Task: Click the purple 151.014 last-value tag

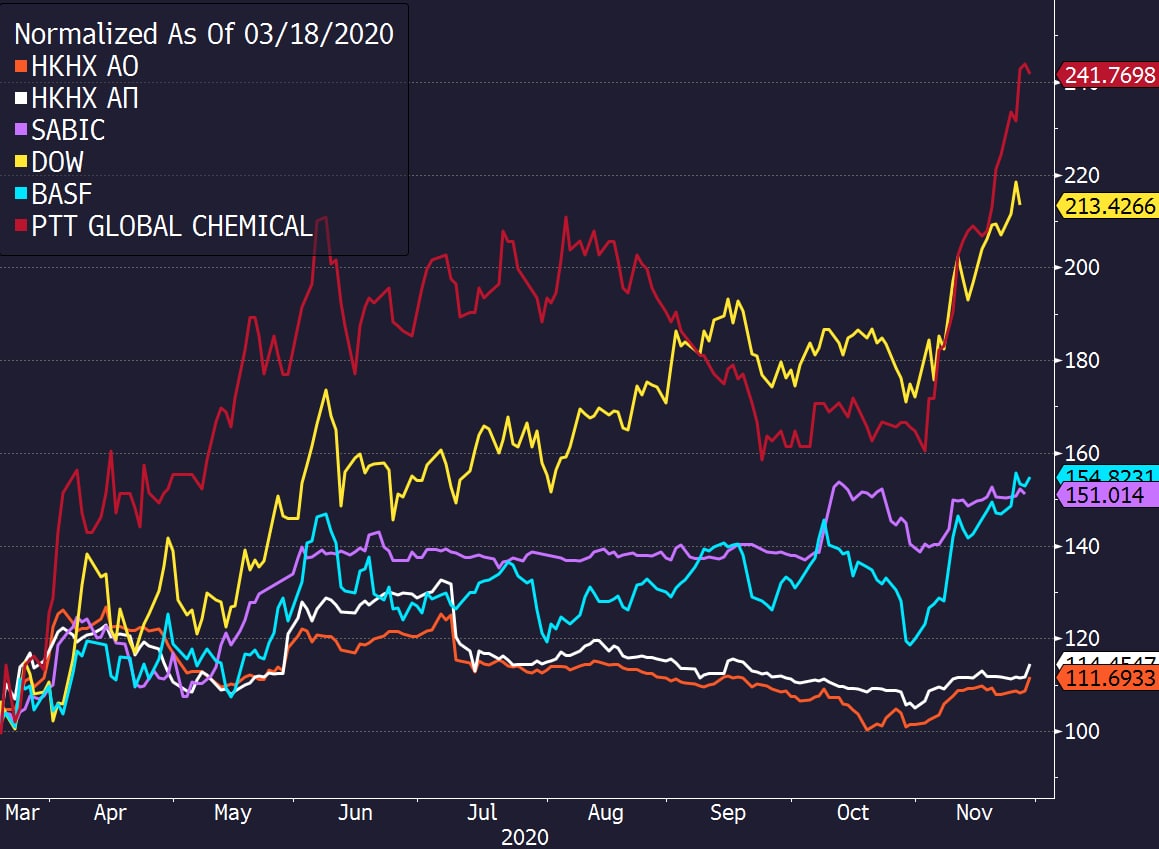Action: pyautogui.click(x=1107, y=494)
